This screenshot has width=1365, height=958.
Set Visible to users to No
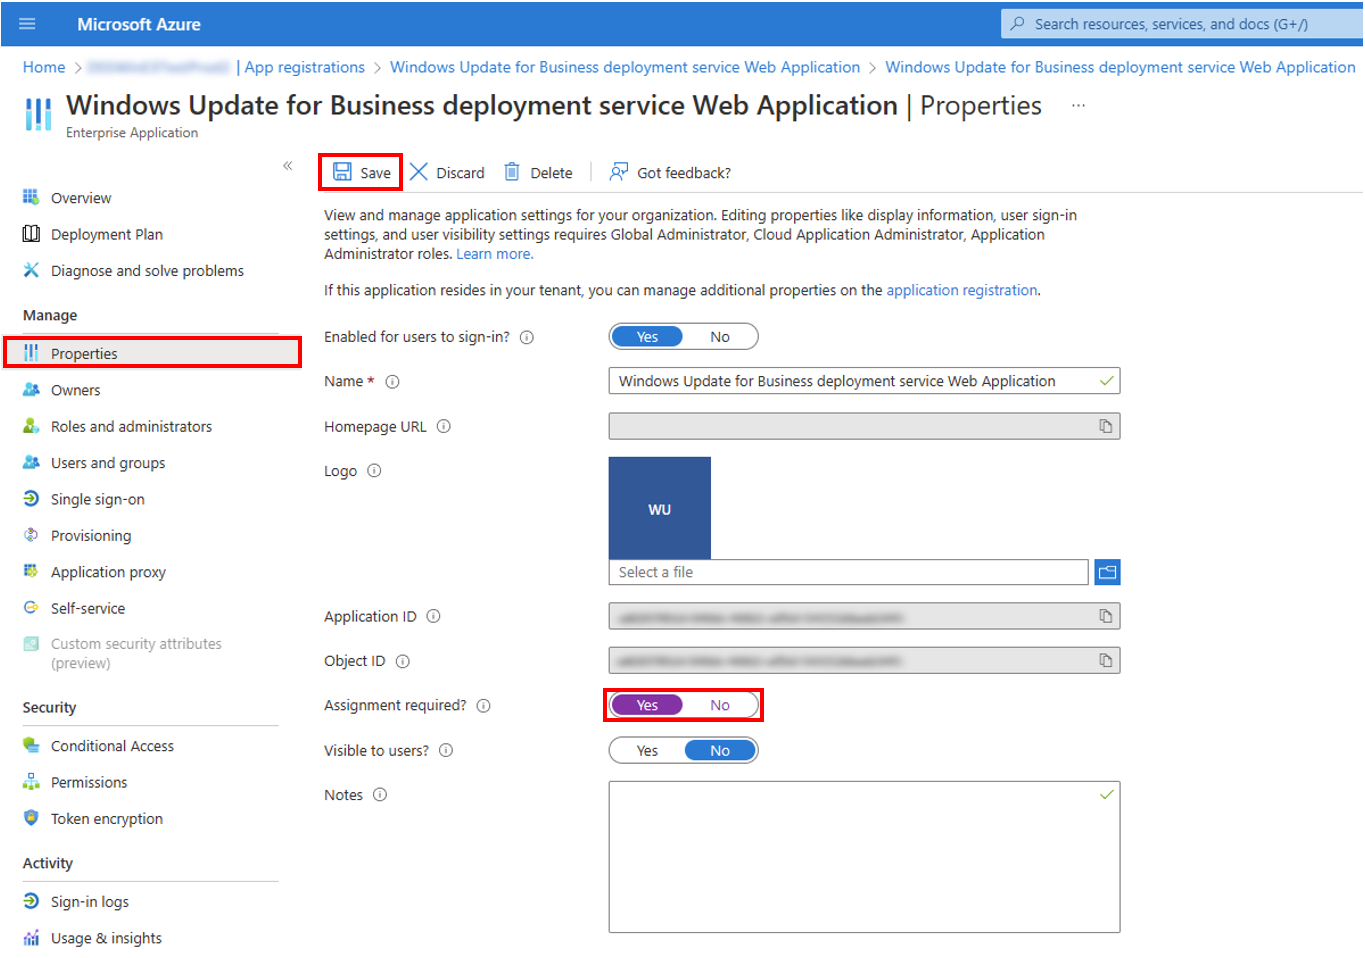[x=720, y=751]
